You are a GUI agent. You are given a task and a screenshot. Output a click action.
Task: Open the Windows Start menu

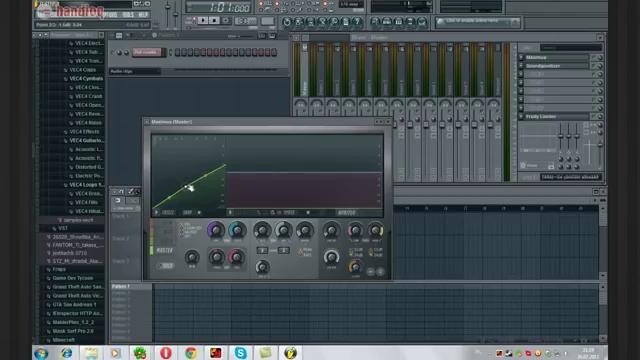coord(41,353)
